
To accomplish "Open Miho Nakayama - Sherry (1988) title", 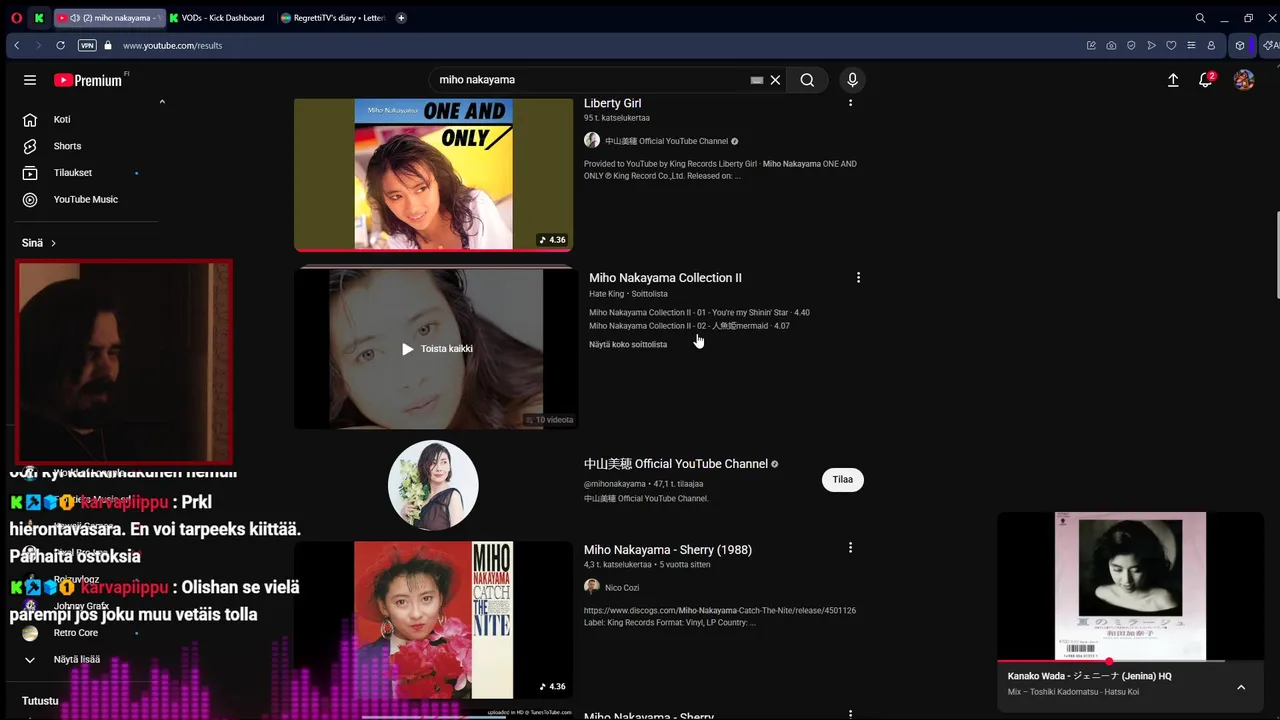I will point(668,550).
